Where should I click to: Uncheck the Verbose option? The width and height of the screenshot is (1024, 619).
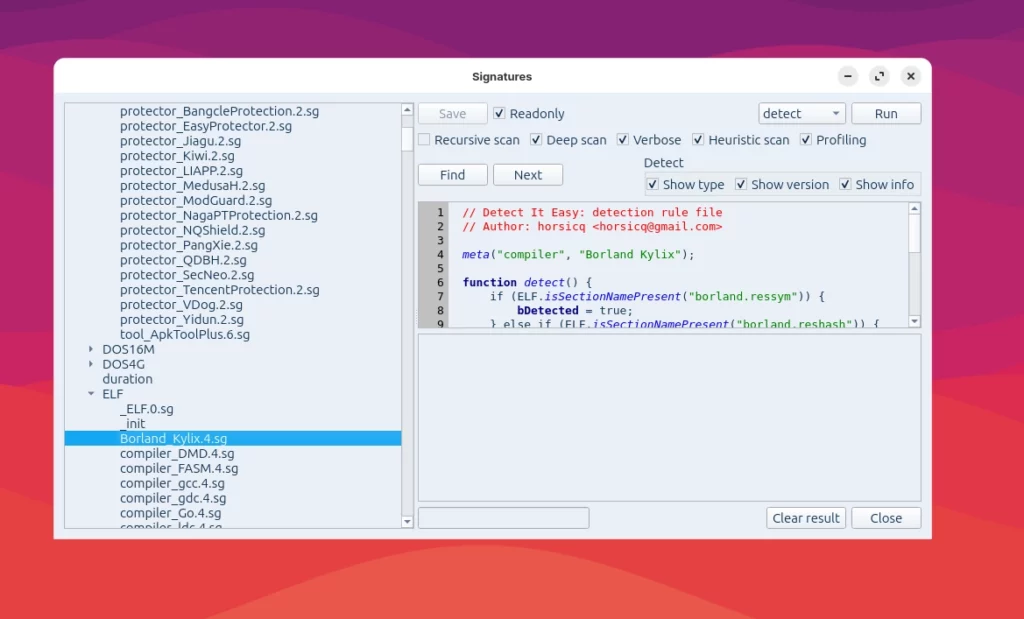pos(624,140)
